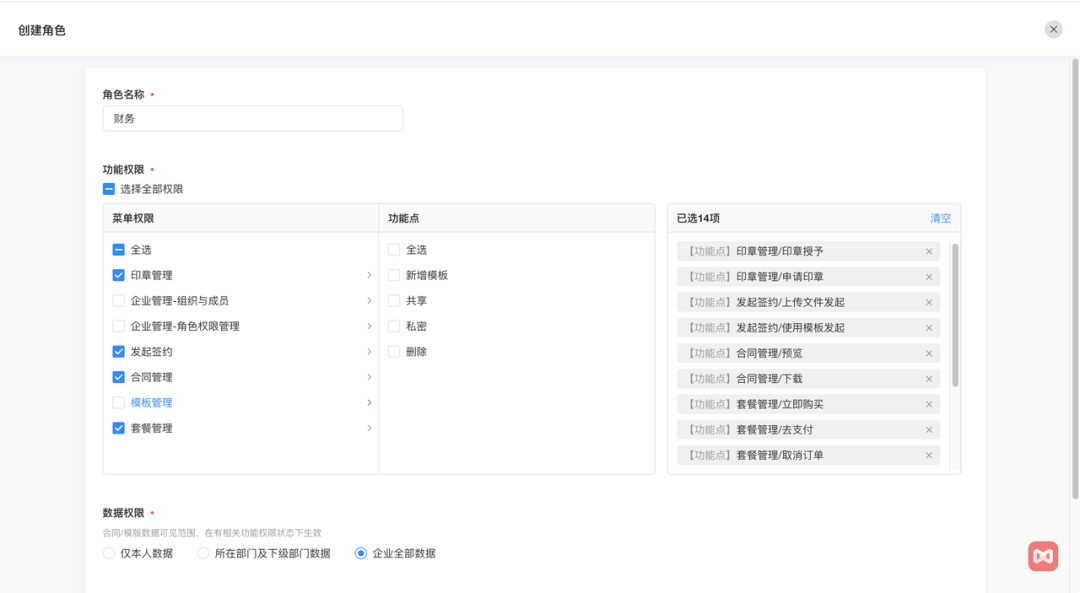Select the 印章管理 menu label

[x=152, y=275]
